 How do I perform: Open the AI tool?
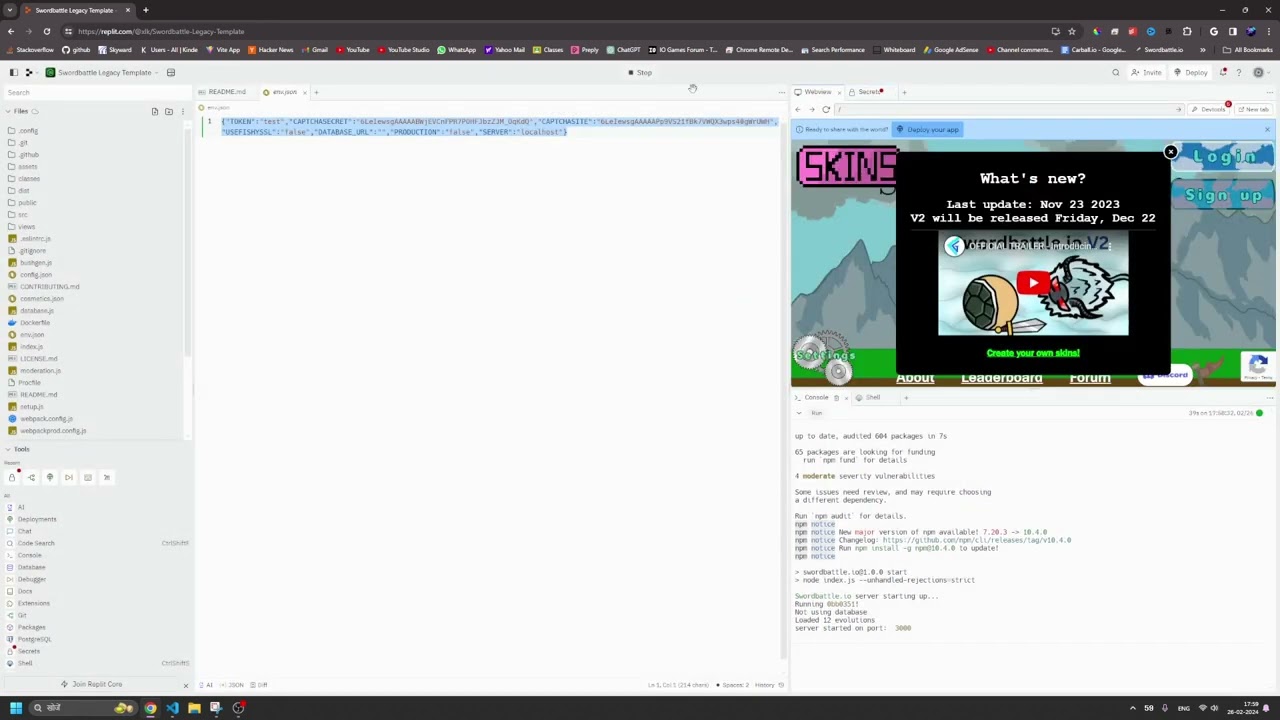(x=16, y=507)
